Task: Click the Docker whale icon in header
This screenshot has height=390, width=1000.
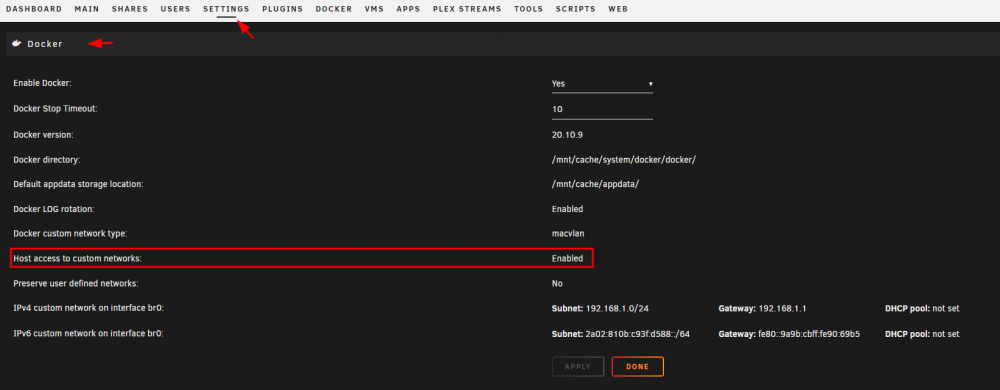Action: point(17,43)
